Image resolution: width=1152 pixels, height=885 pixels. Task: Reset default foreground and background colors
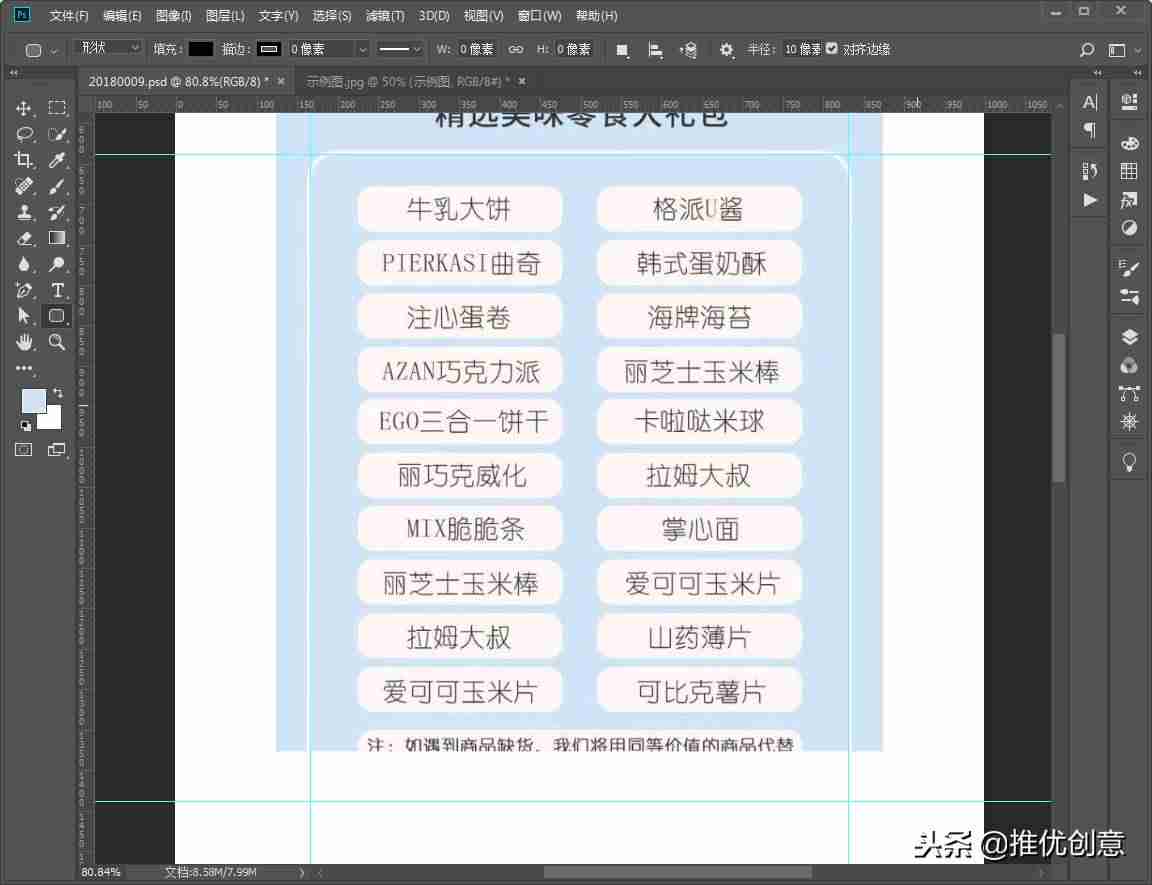[x=26, y=425]
